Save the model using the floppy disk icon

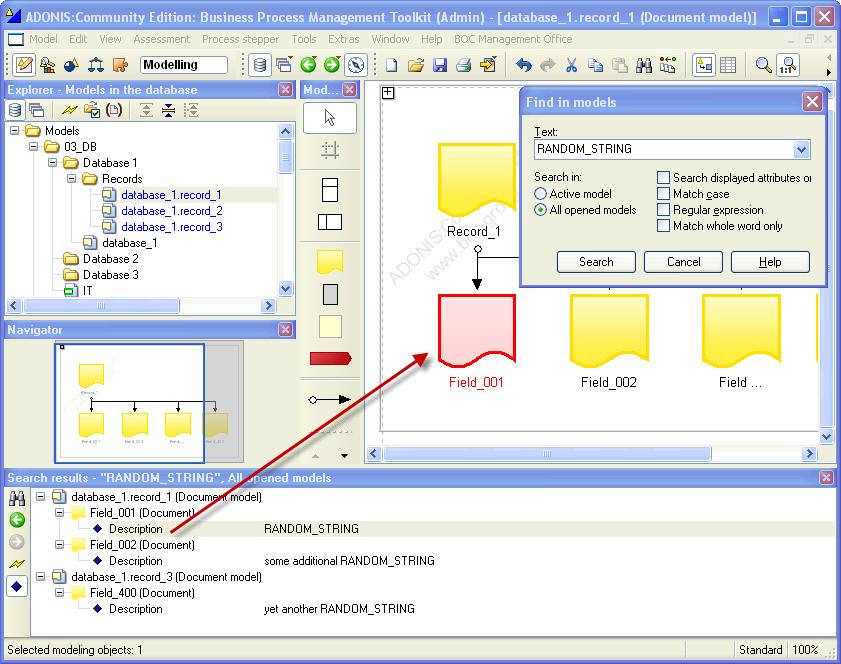(440, 65)
